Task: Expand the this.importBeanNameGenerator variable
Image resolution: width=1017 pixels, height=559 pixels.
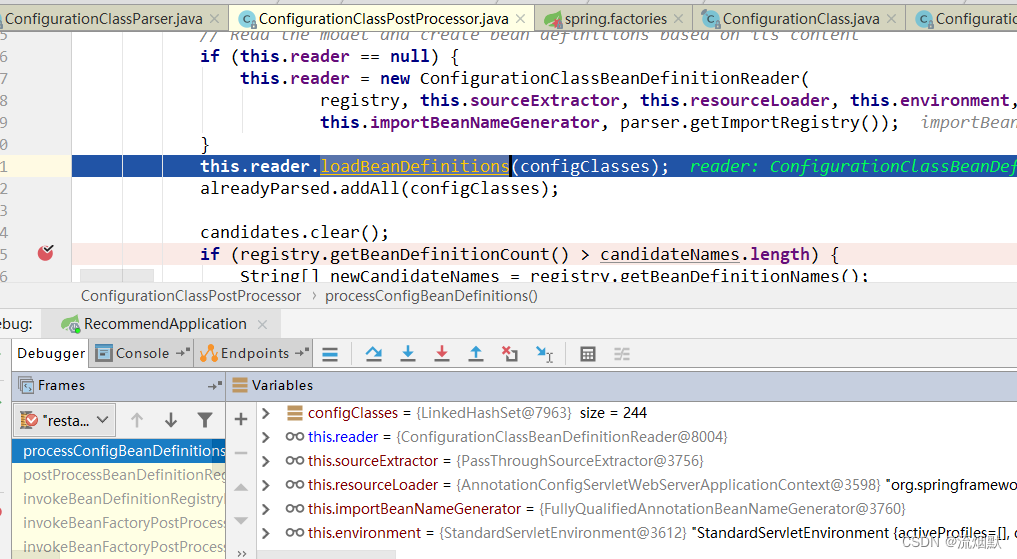Action: (265, 508)
